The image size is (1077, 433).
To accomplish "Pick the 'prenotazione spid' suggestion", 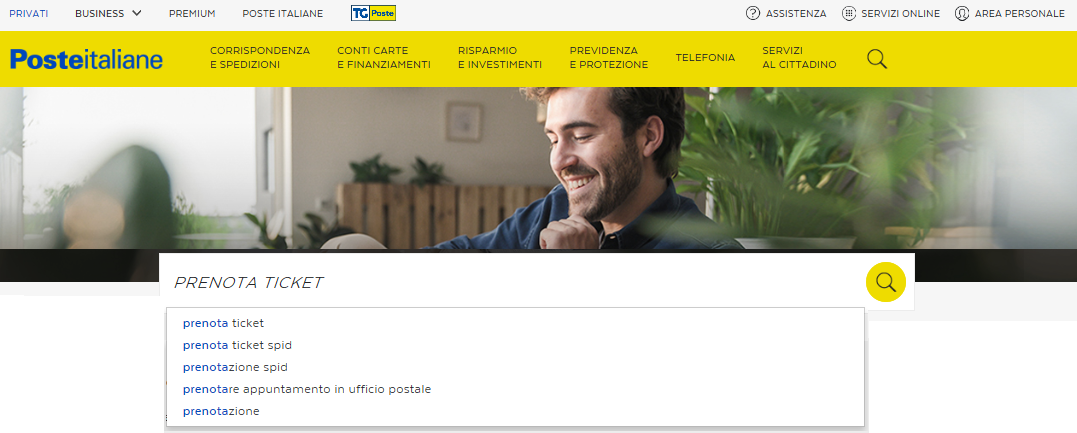I will coord(235,367).
